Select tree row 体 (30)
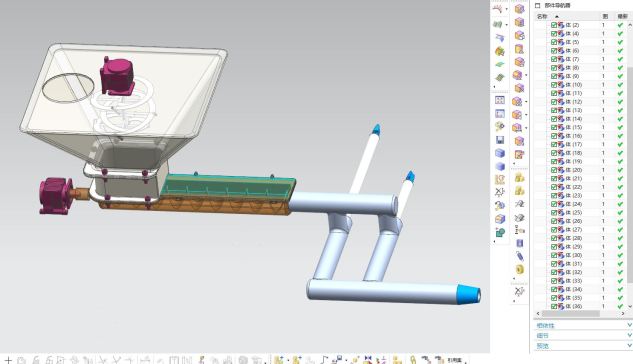This screenshot has width=633, height=364. point(581,255)
